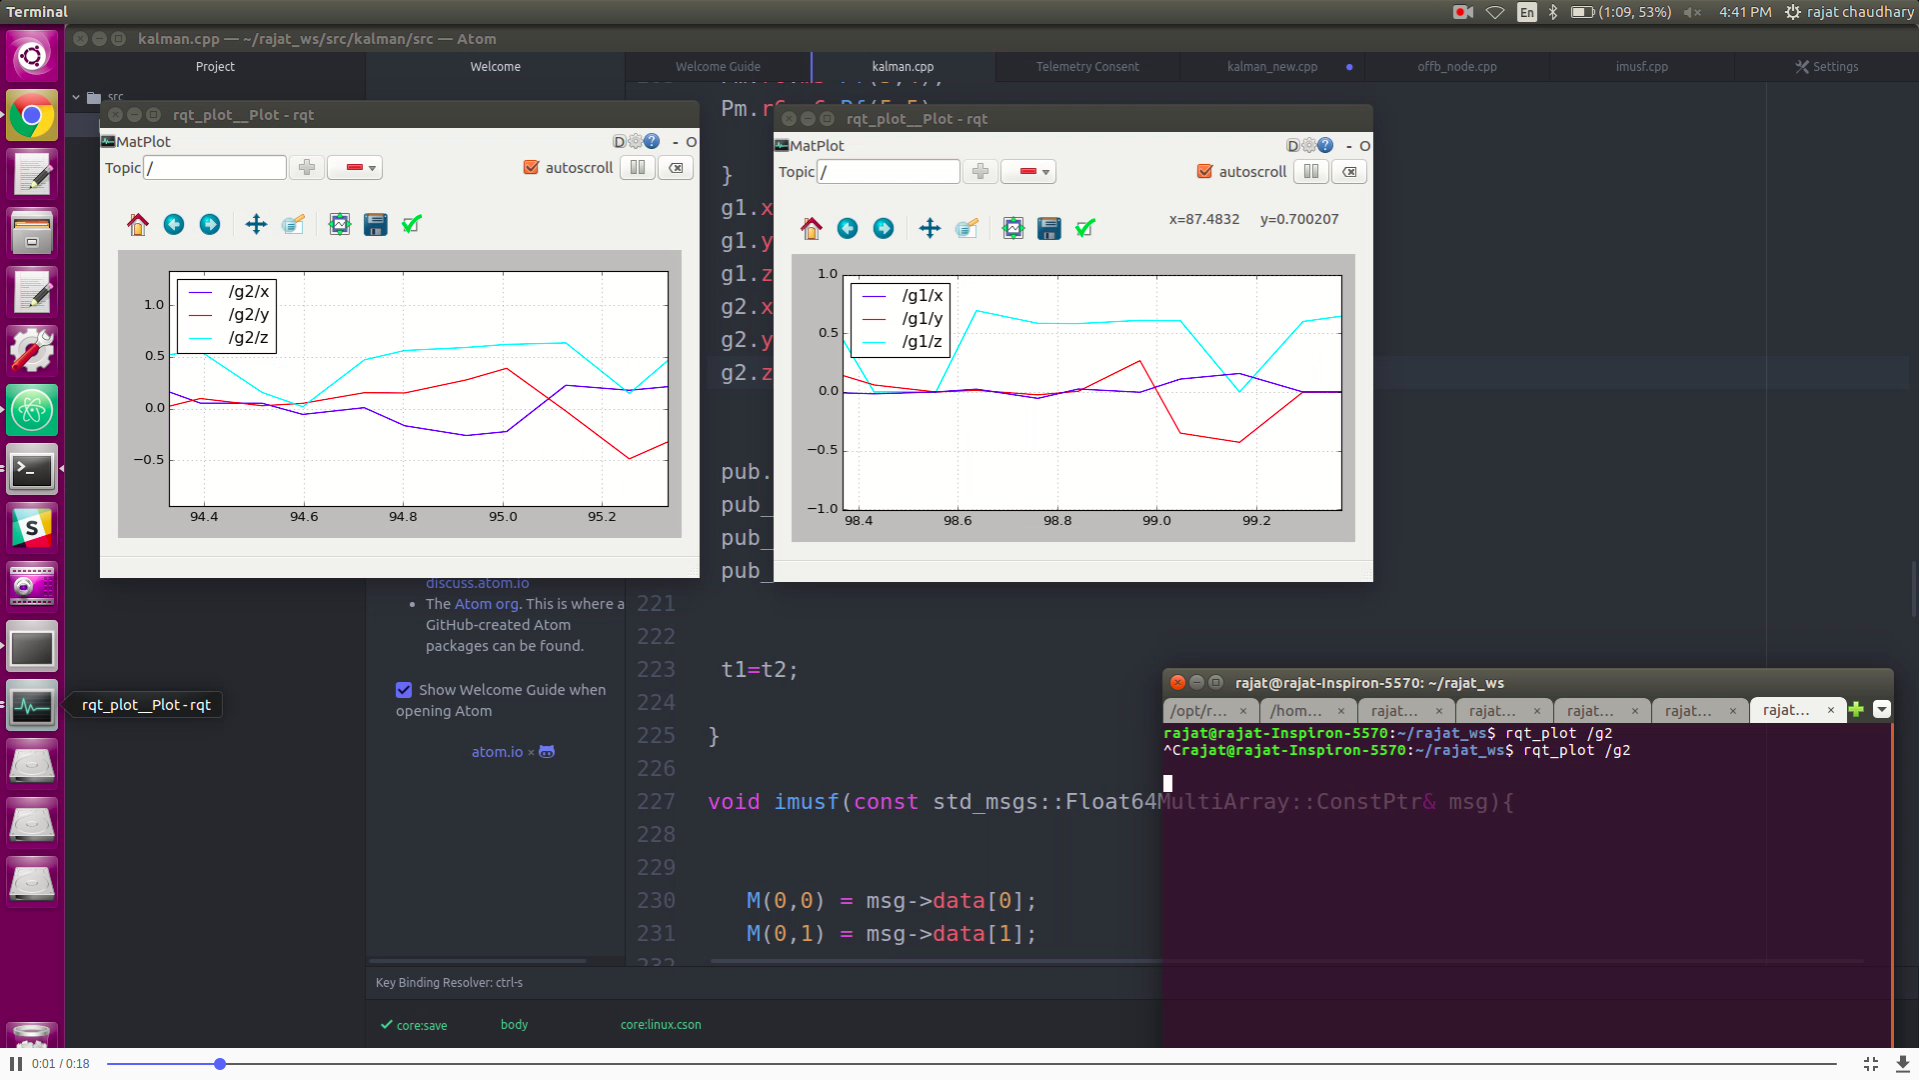Screen dimensions: 1920x1080
Task: Open the offb_node.cpp tab
Action: [x=1456, y=67]
